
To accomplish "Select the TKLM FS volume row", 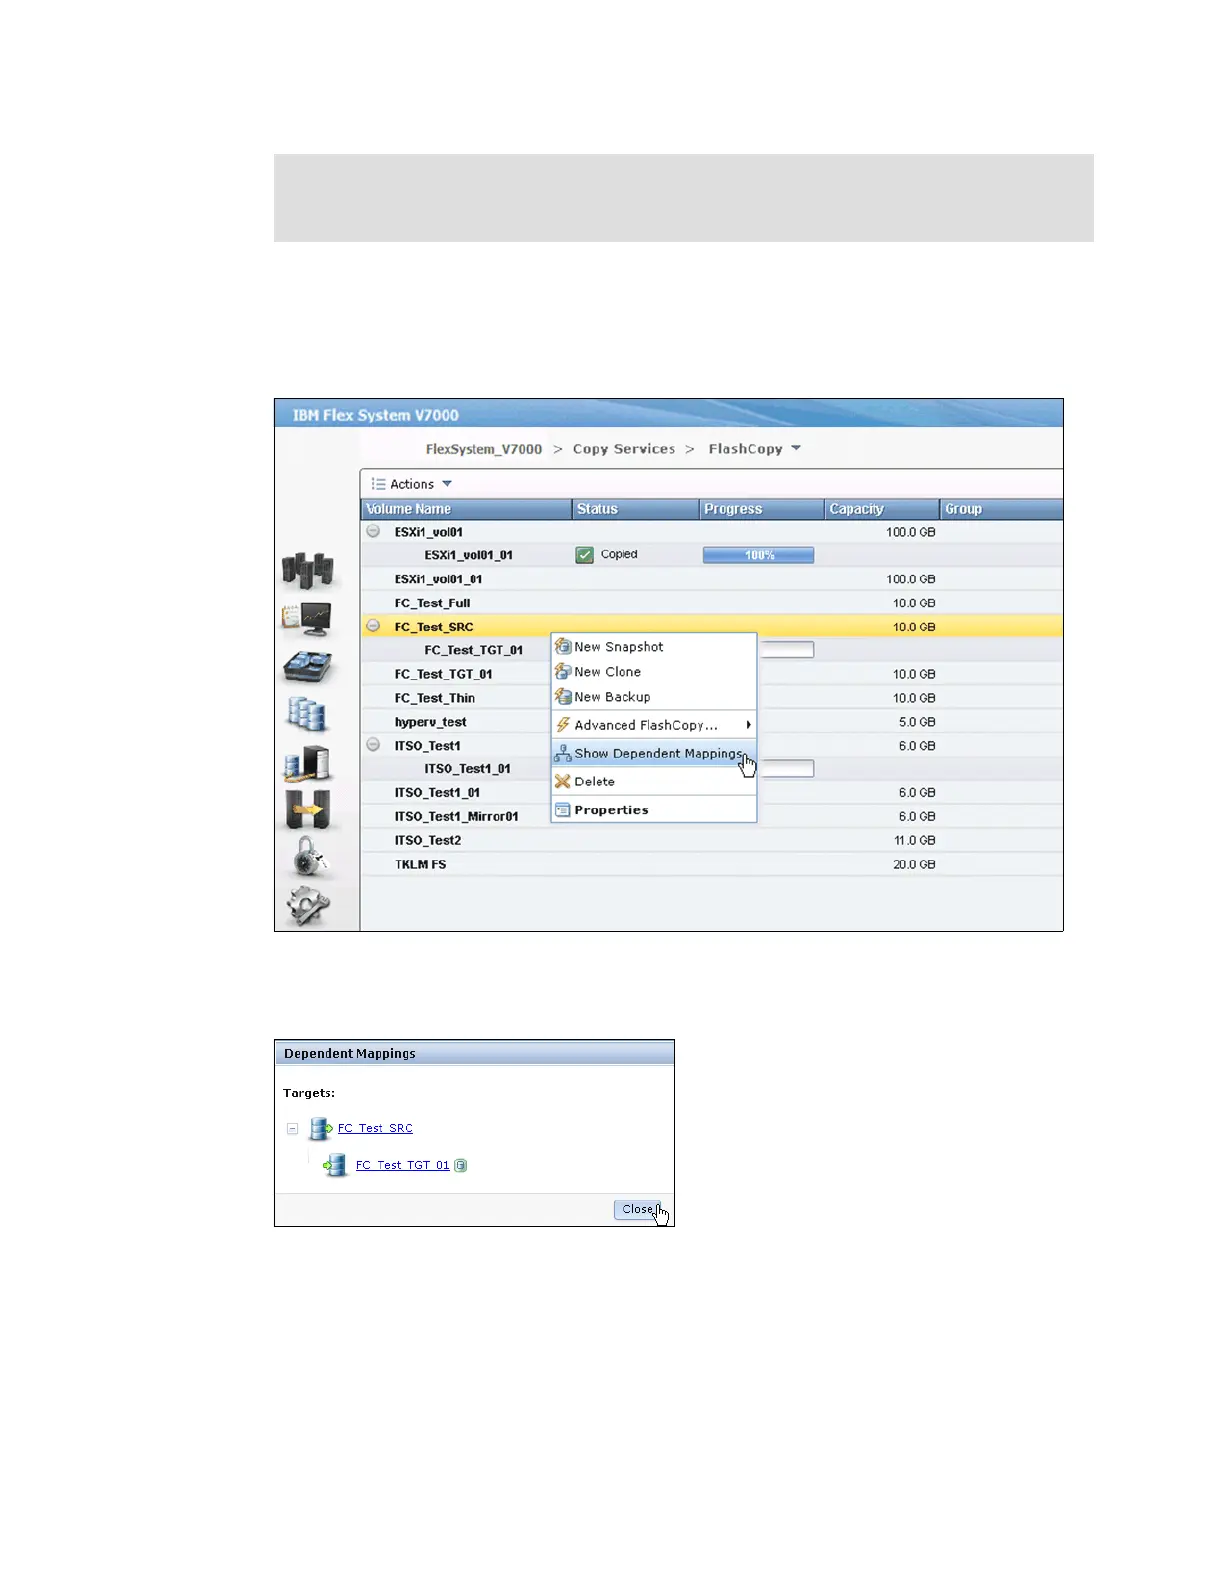I will pos(711,864).
